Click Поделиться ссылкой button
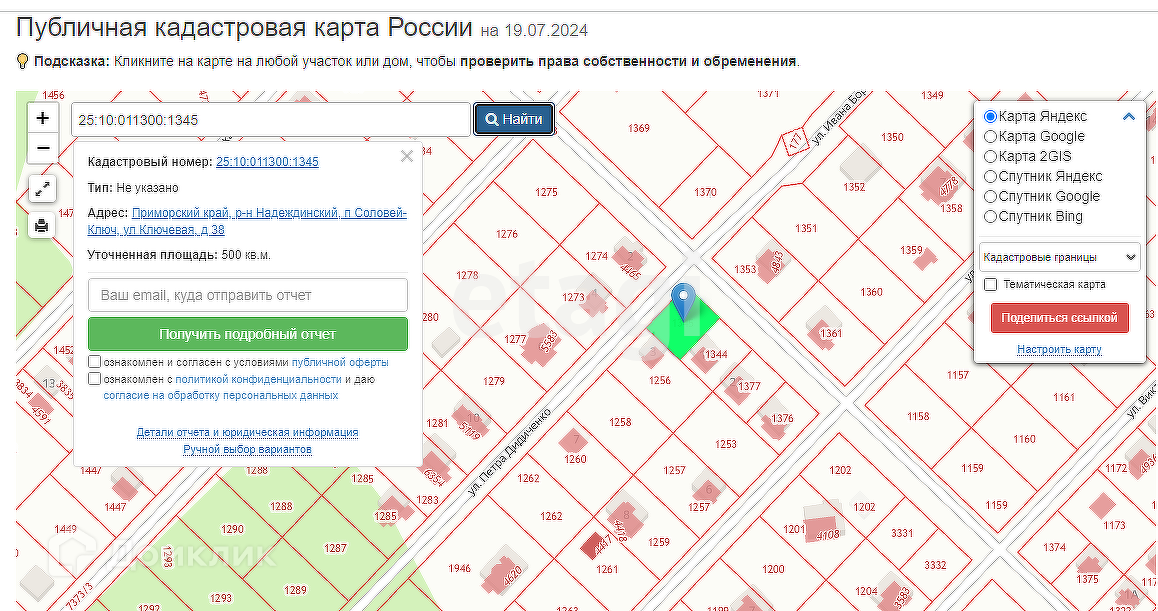The height and width of the screenshot is (611, 1158). pyautogui.click(x=1060, y=318)
